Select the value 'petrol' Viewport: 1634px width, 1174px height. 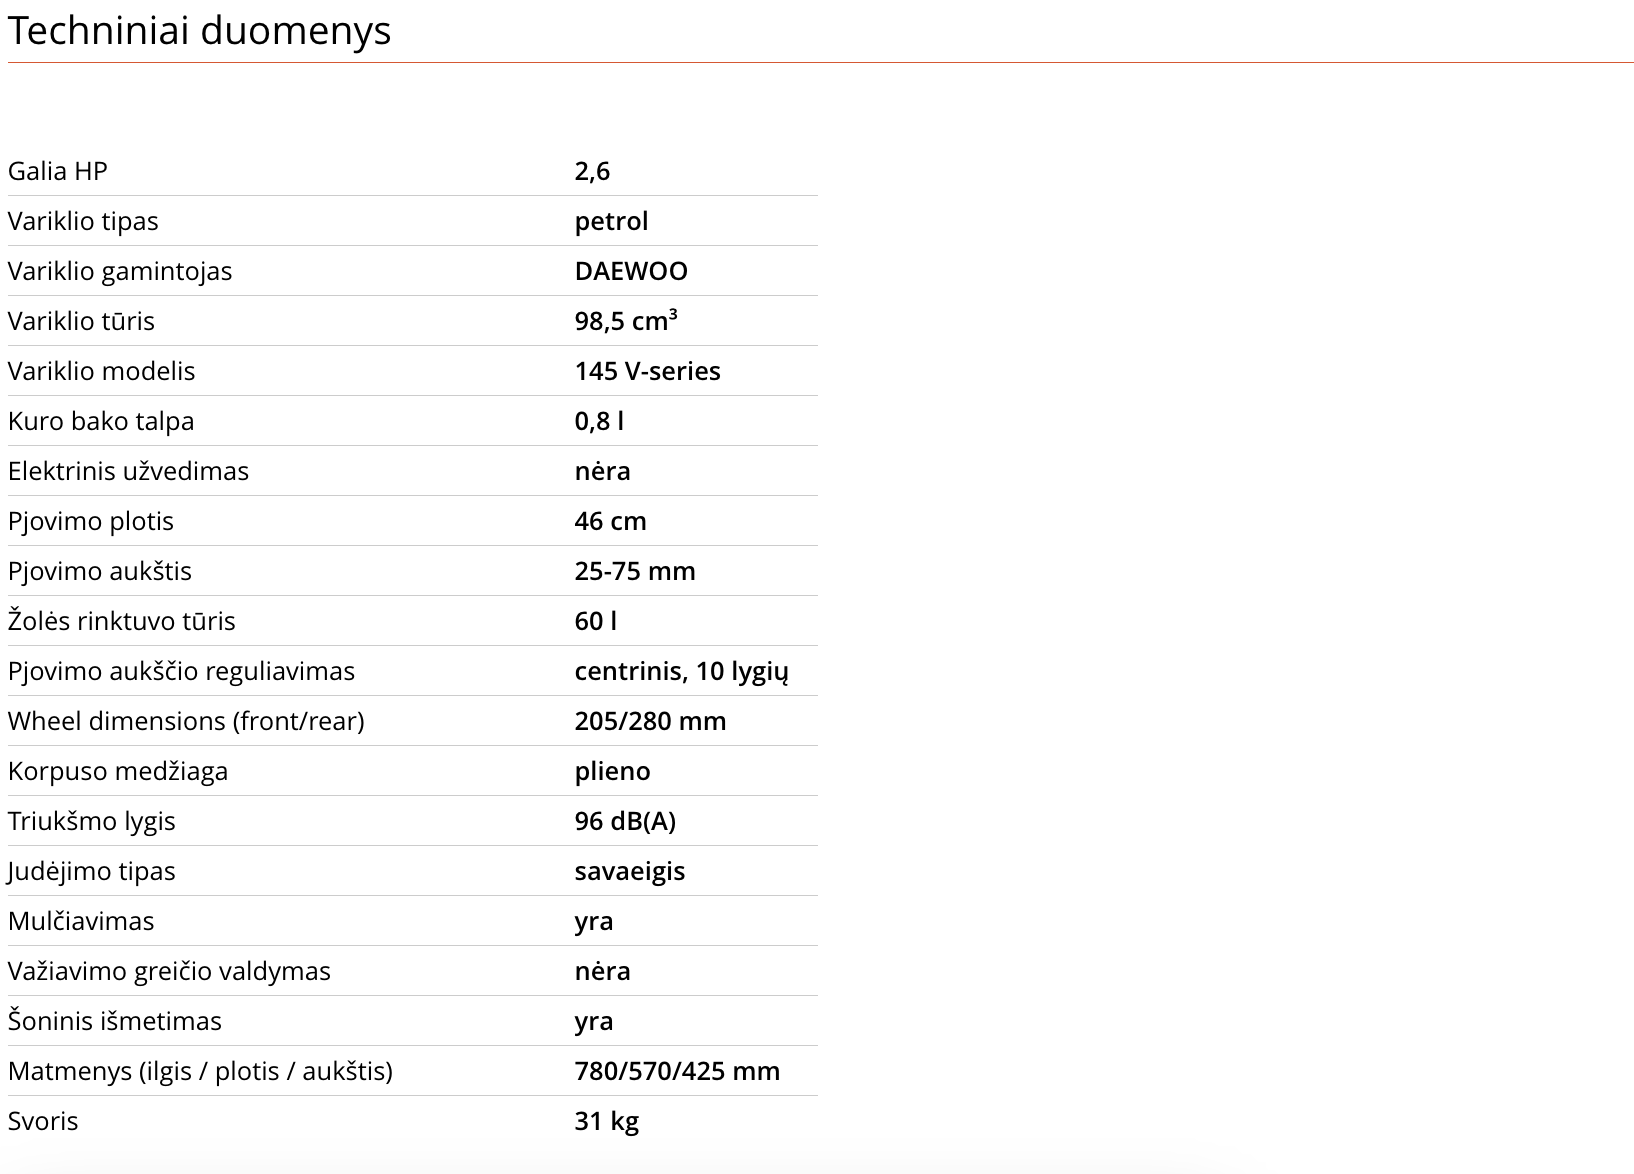tap(612, 221)
